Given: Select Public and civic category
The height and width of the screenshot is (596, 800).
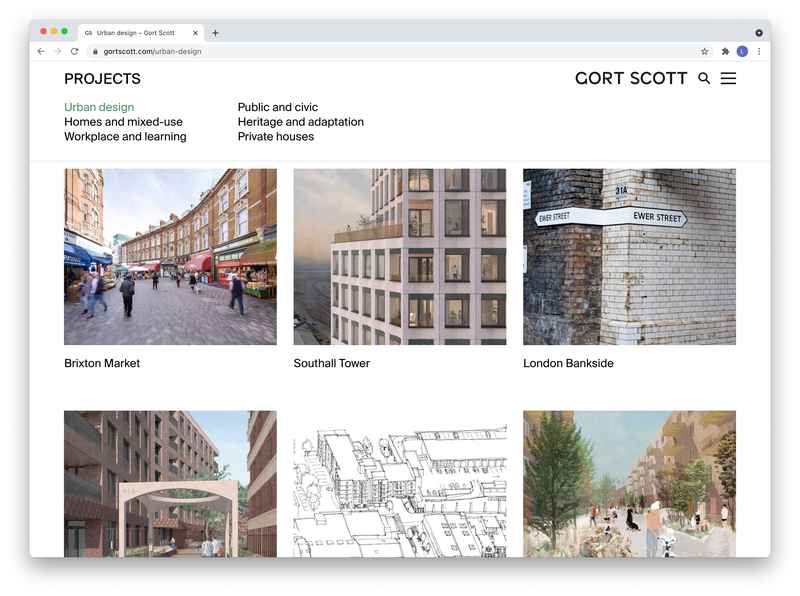Looking at the screenshot, I should [278, 107].
